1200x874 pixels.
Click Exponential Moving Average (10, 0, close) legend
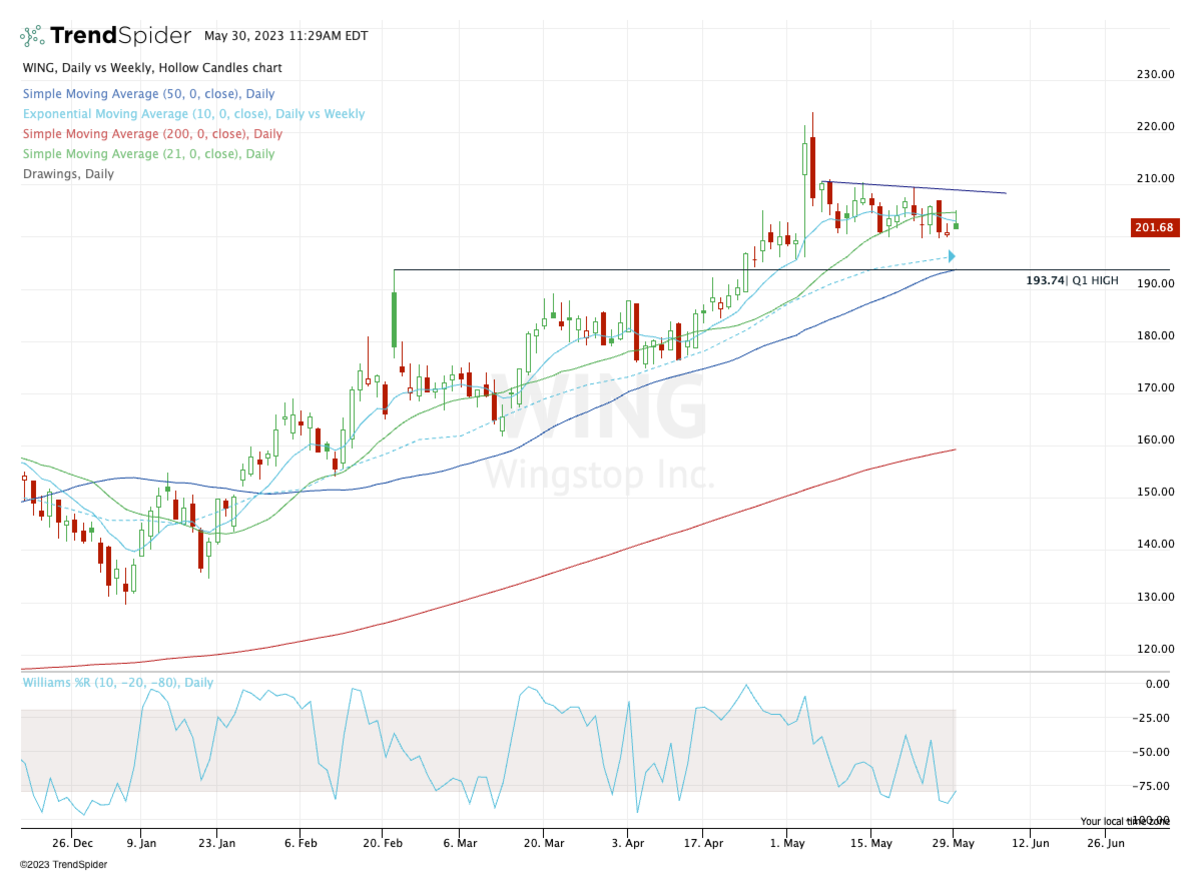click(193, 114)
